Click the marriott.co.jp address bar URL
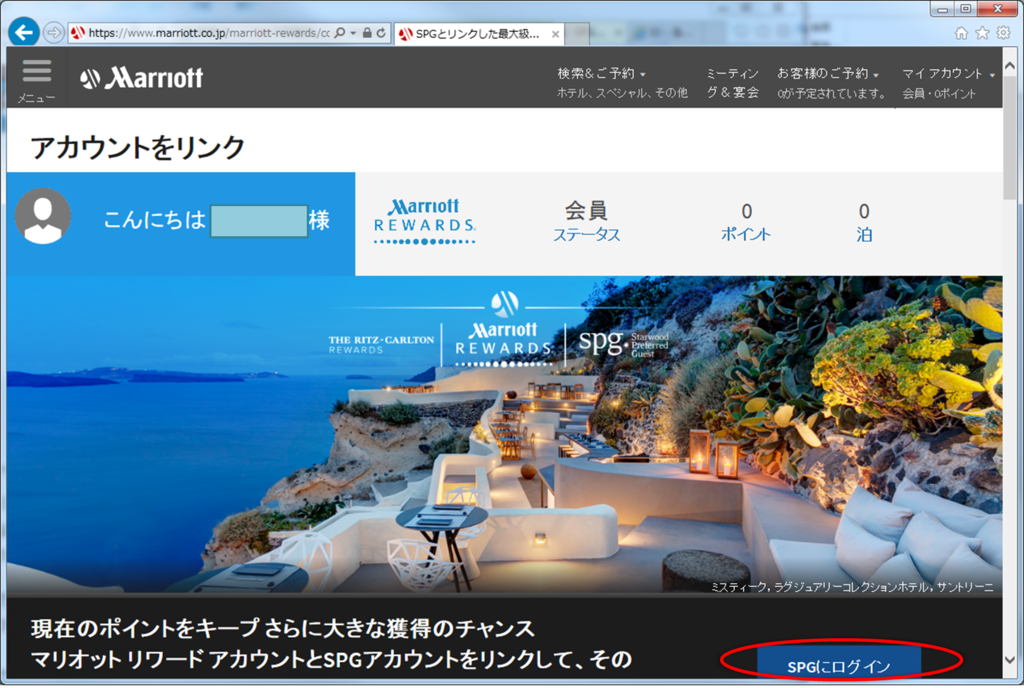This screenshot has width=1024, height=688. [x=209, y=33]
